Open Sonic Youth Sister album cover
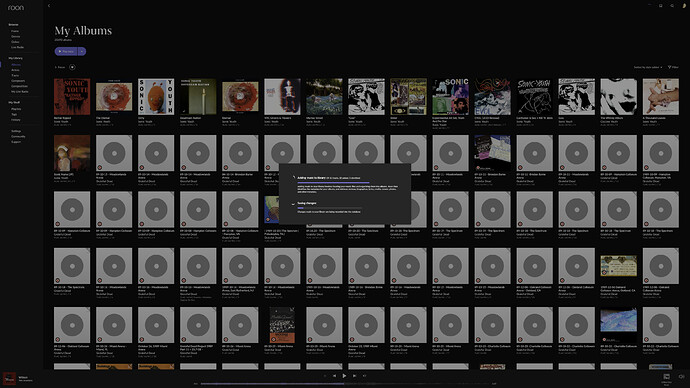The height and width of the screenshot is (388, 690). click(408, 97)
